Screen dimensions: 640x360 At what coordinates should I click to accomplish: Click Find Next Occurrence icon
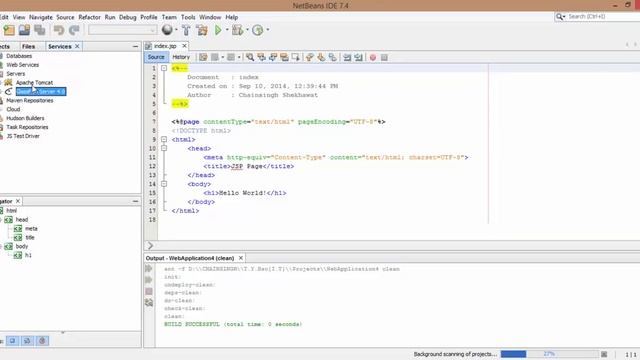[273, 58]
